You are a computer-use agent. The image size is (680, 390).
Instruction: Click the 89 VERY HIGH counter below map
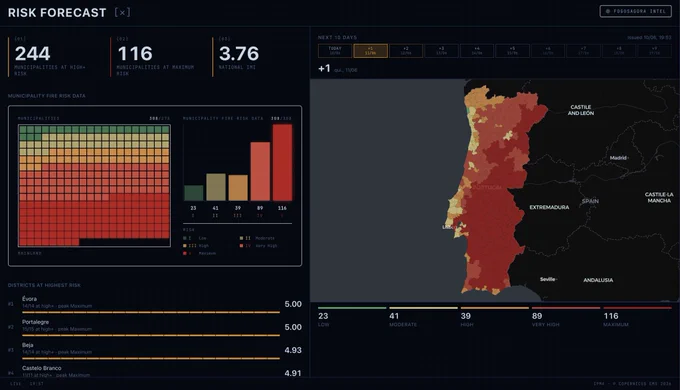566,318
